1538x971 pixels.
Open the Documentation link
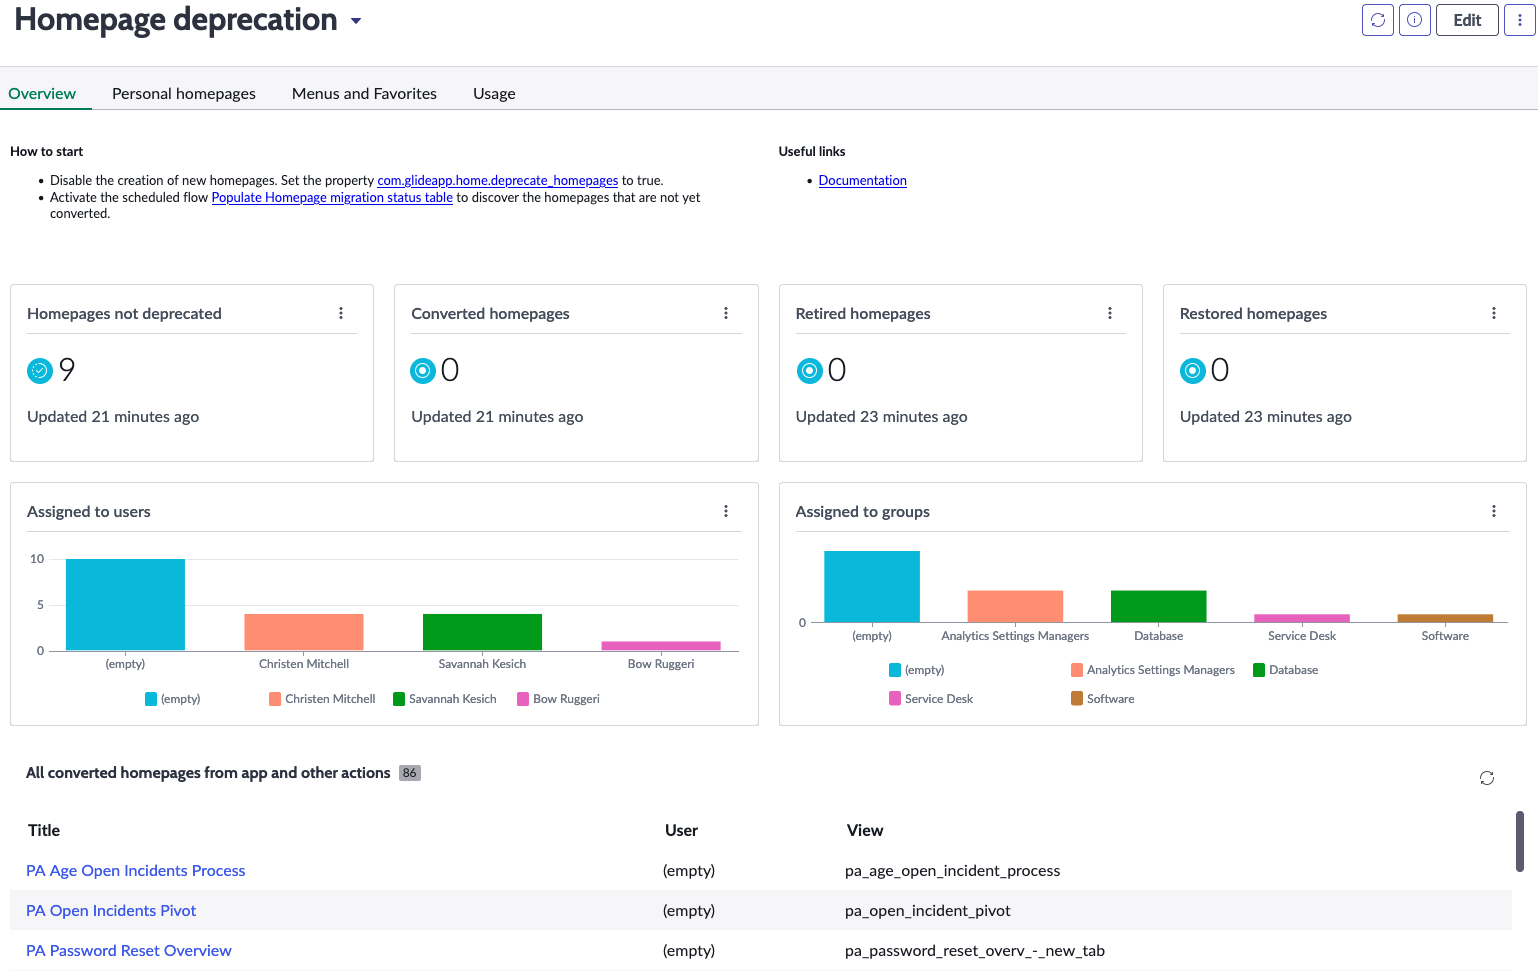click(862, 181)
